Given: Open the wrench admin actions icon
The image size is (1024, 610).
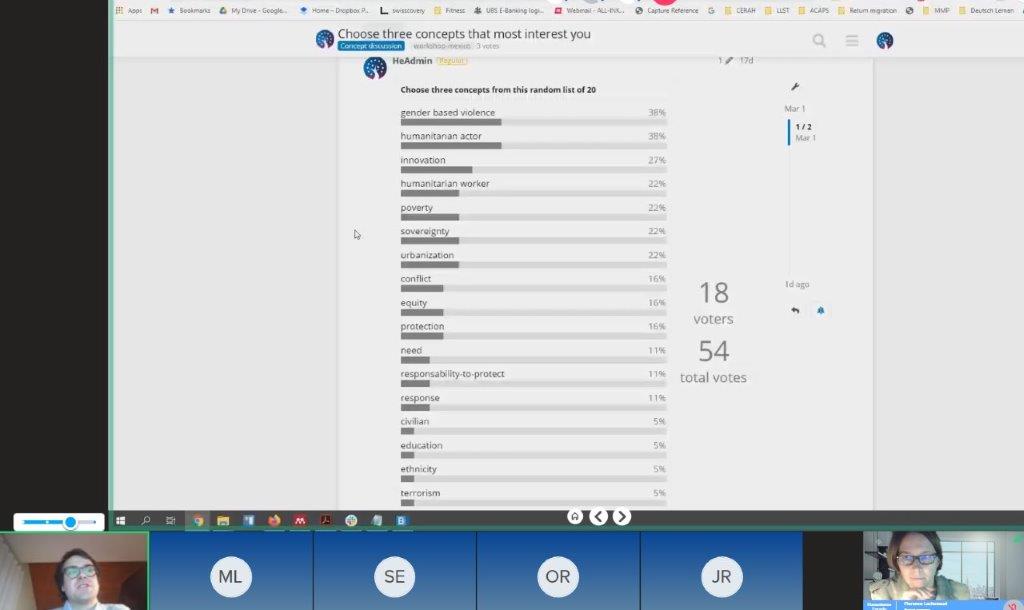Looking at the screenshot, I should click(x=795, y=87).
